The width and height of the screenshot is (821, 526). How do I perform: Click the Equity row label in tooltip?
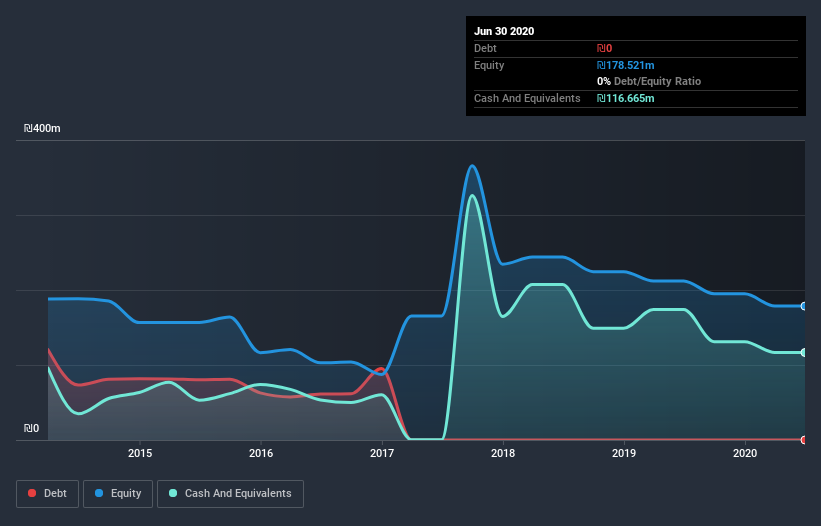click(489, 65)
